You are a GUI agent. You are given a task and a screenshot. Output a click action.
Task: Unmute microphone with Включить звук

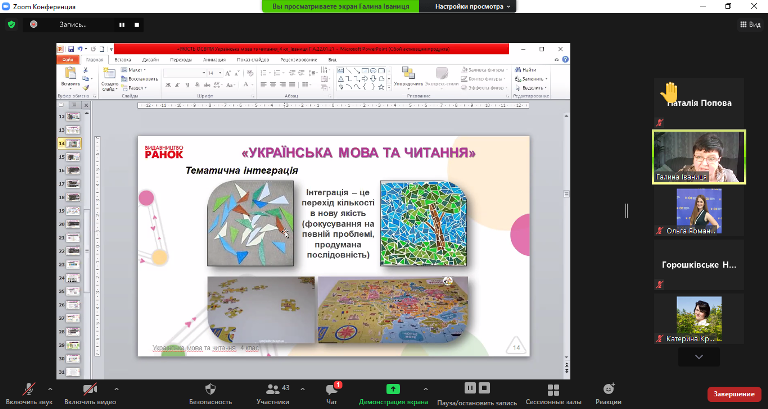tap(29, 393)
